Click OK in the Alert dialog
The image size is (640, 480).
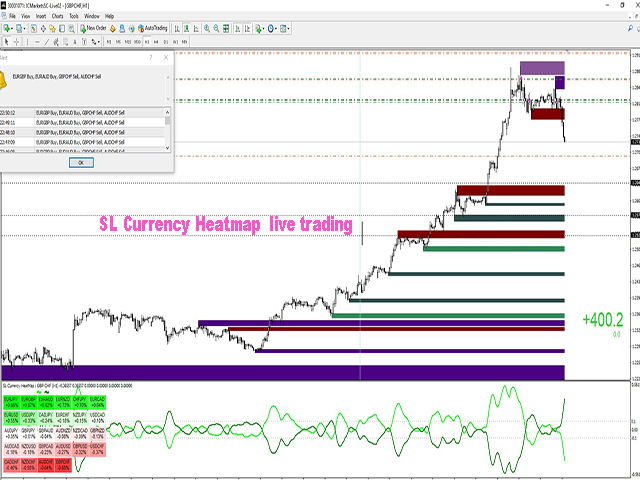pyautogui.click(x=81, y=162)
